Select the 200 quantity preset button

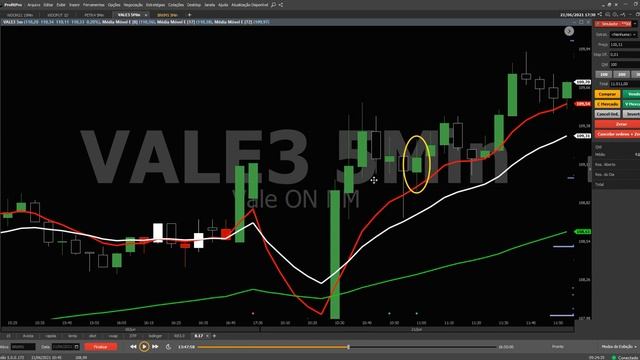[621, 74]
